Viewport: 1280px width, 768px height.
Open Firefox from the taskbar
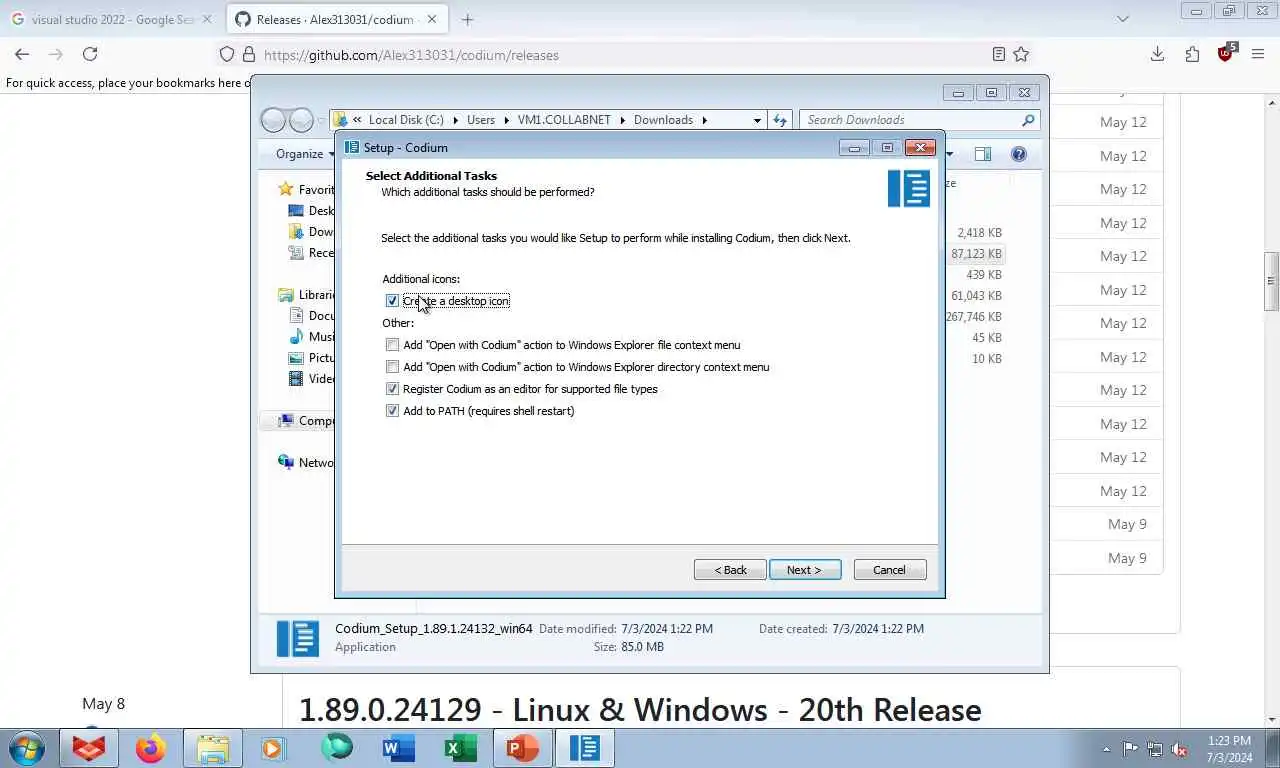tap(151, 748)
